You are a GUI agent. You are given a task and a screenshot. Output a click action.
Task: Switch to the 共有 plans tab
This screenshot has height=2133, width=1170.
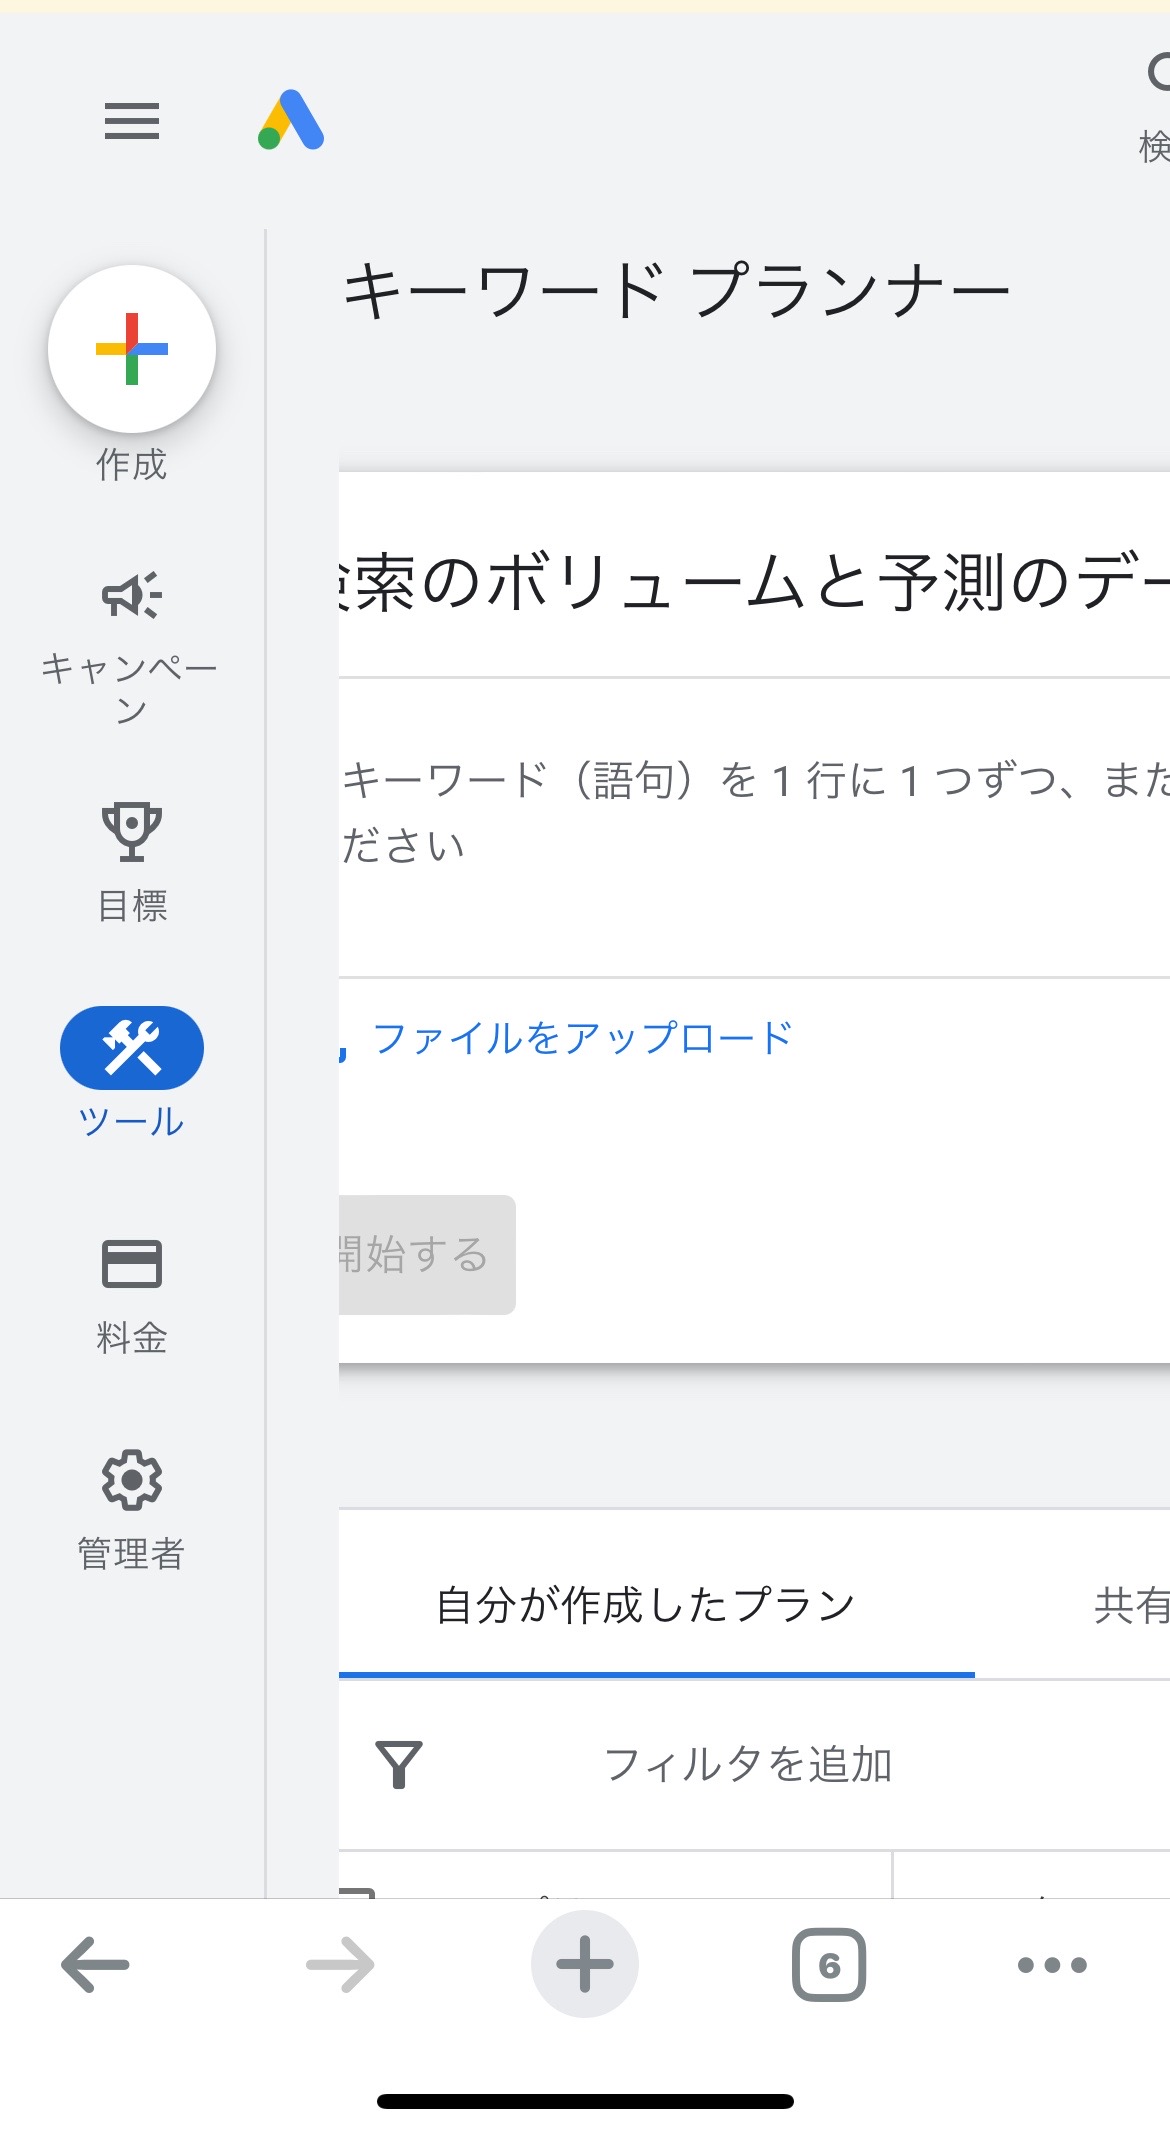pyautogui.click(x=1131, y=1605)
